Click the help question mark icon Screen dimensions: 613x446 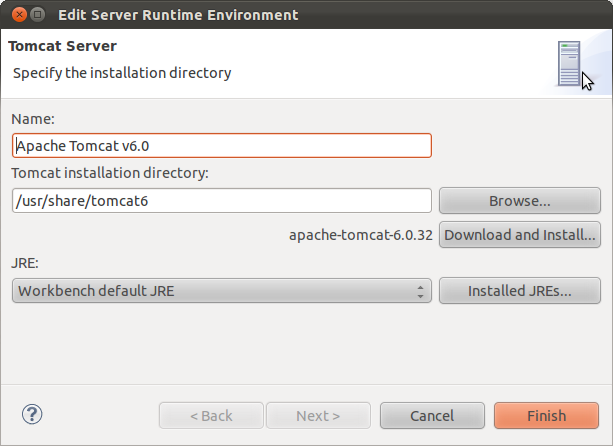coord(32,414)
